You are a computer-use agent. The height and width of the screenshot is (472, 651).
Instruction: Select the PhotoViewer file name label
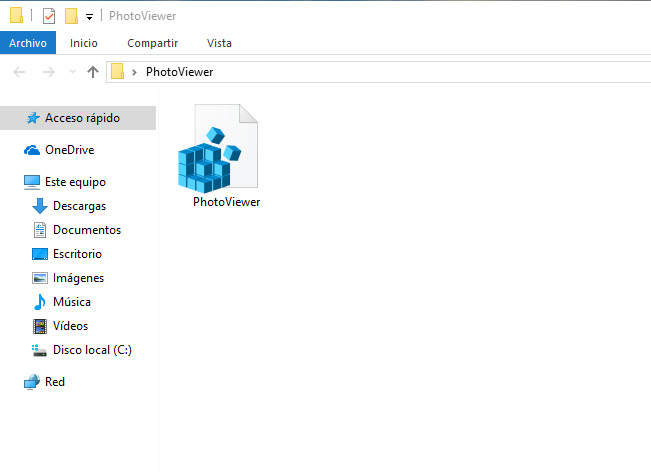pos(226,202)
